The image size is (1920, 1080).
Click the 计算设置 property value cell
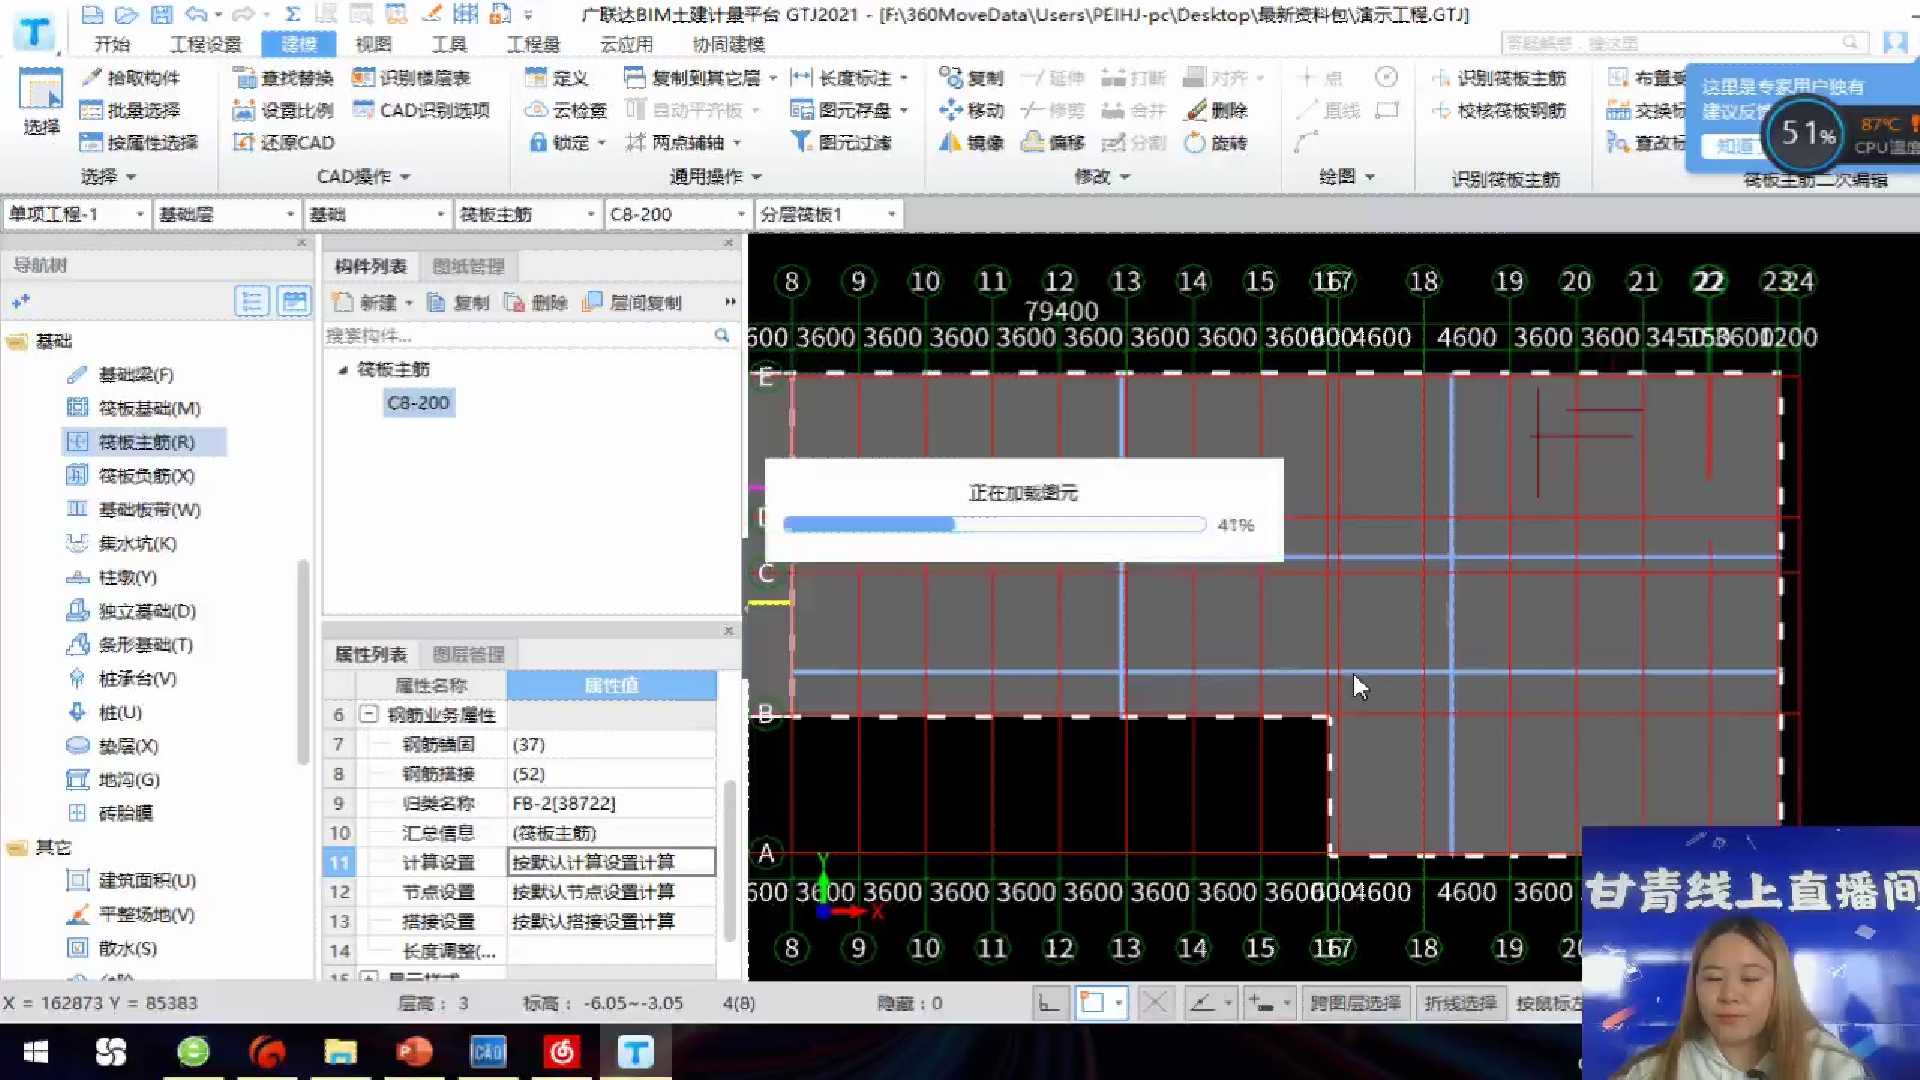[612, 862]
